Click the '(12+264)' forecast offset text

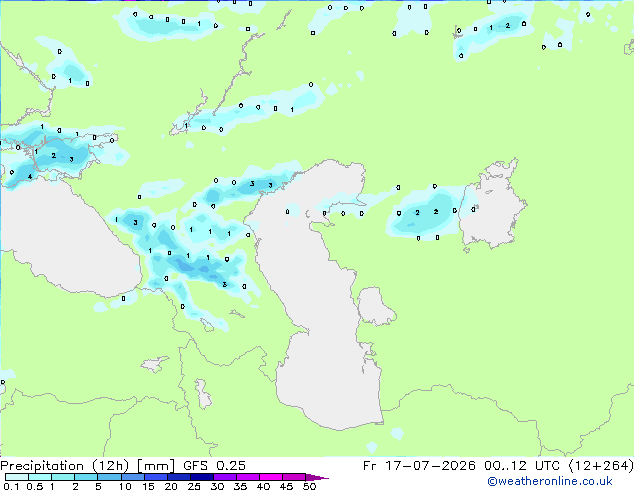pos(600,466)
